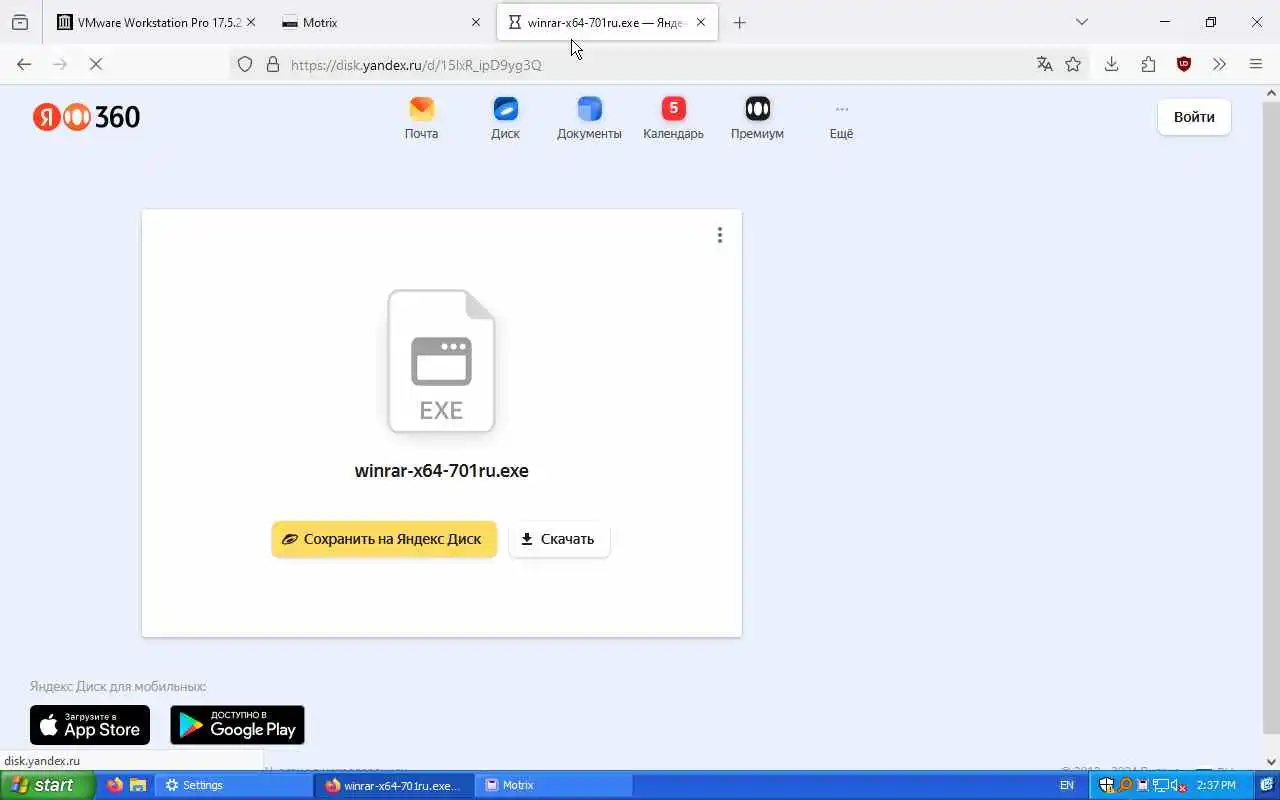Expand the Ещё services menu
This screenshot has height=800, width=1280.
(841, 118)
